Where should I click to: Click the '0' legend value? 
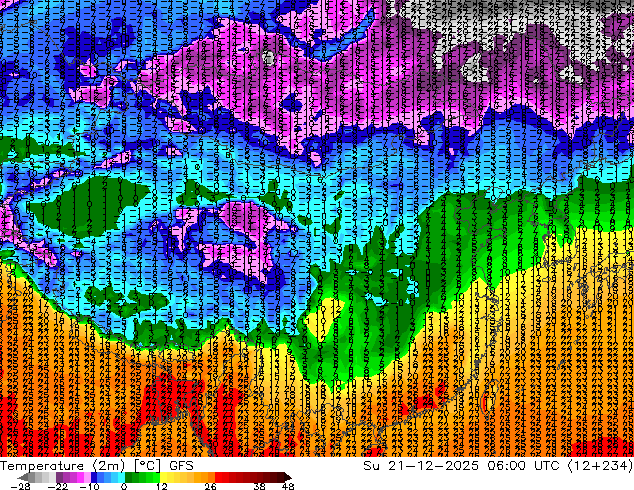[124, 486]
